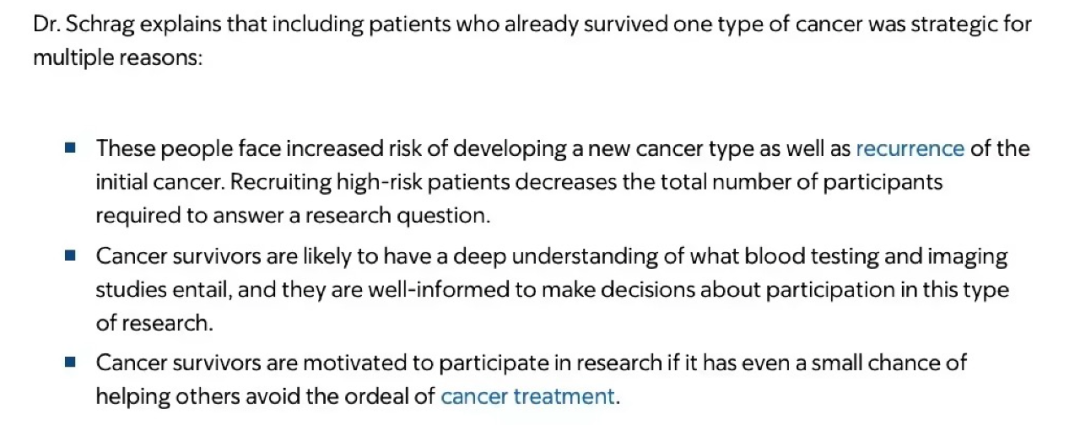Click the line 'of research.'
Viewport: 1080px width, 425px height.
(x=153, y=322)
